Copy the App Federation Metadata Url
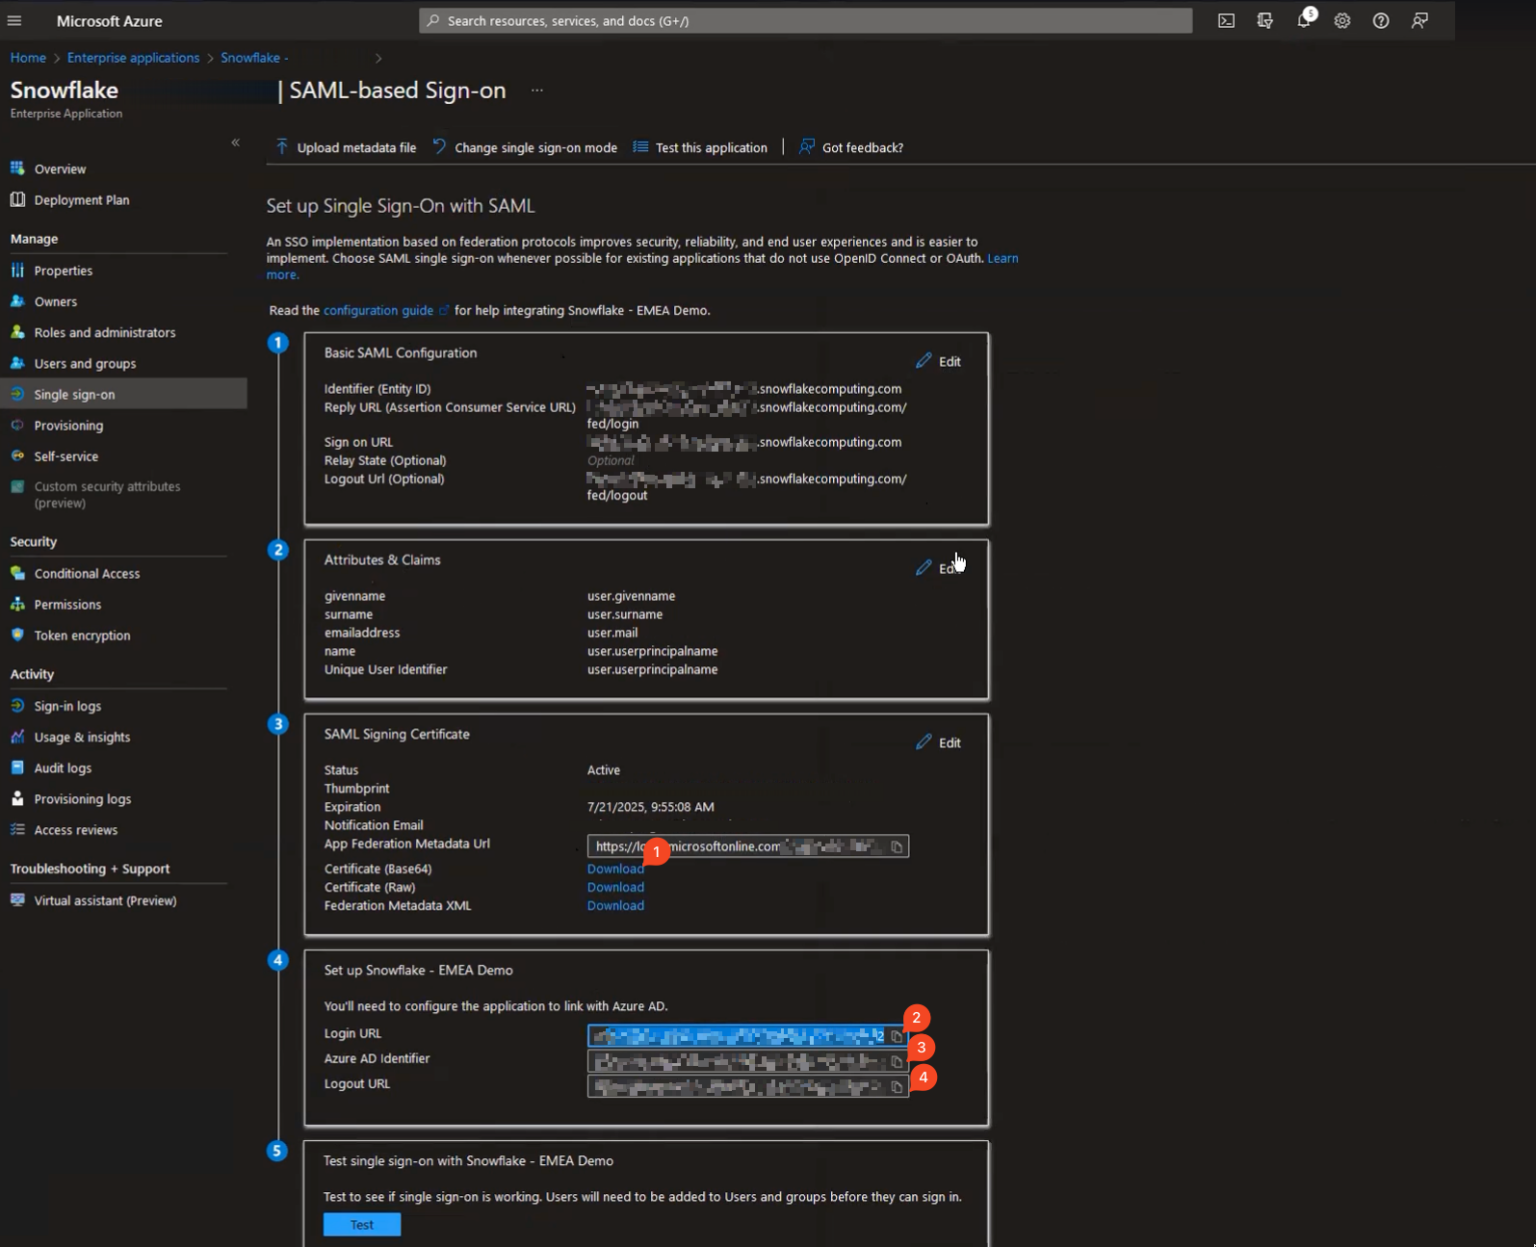Viewport: 1536px width, 1247px height. (896, 846)
